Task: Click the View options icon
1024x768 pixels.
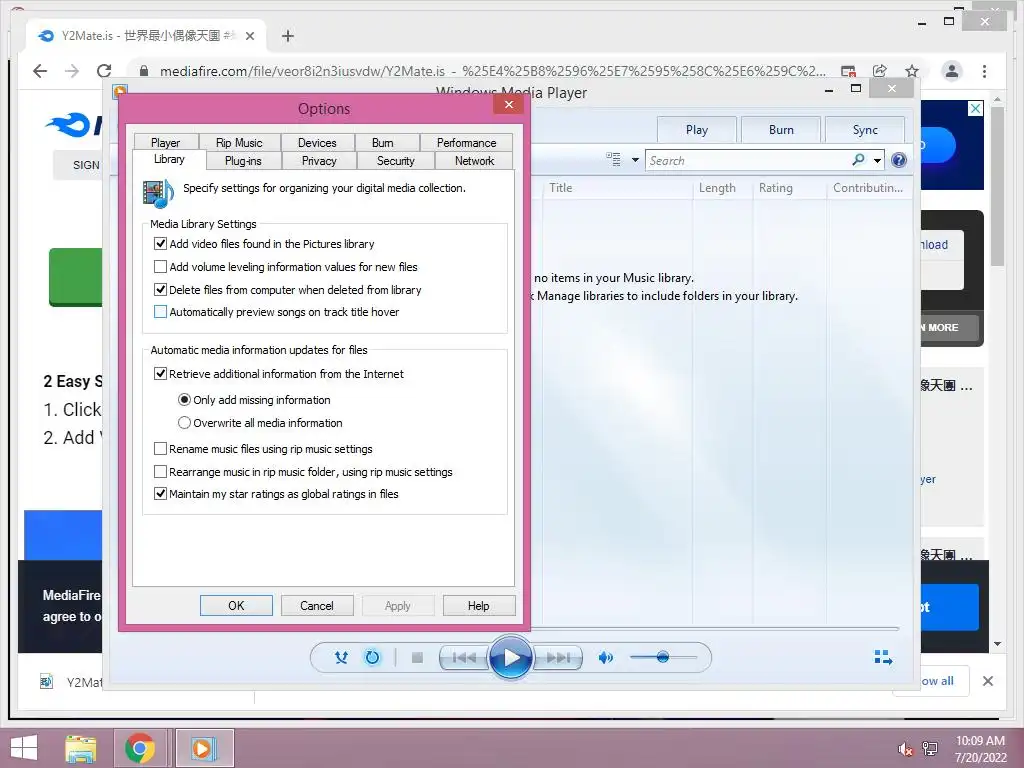Action: tap(613, 159)
